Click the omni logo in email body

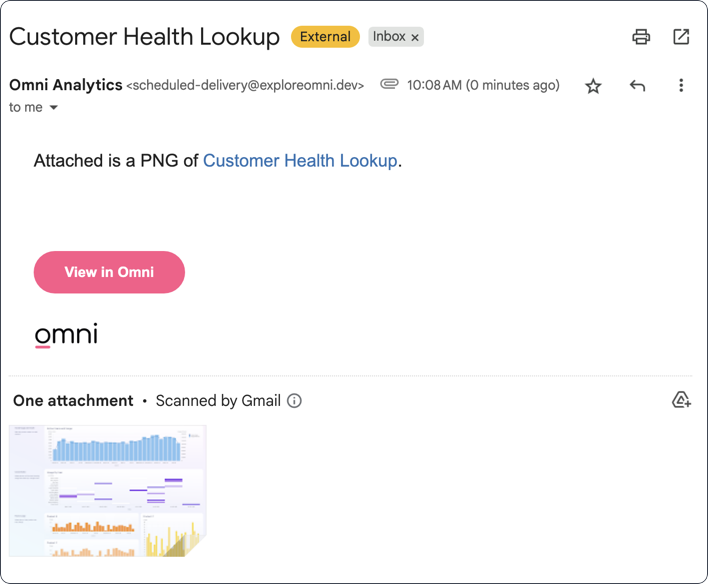coord(66,334)
